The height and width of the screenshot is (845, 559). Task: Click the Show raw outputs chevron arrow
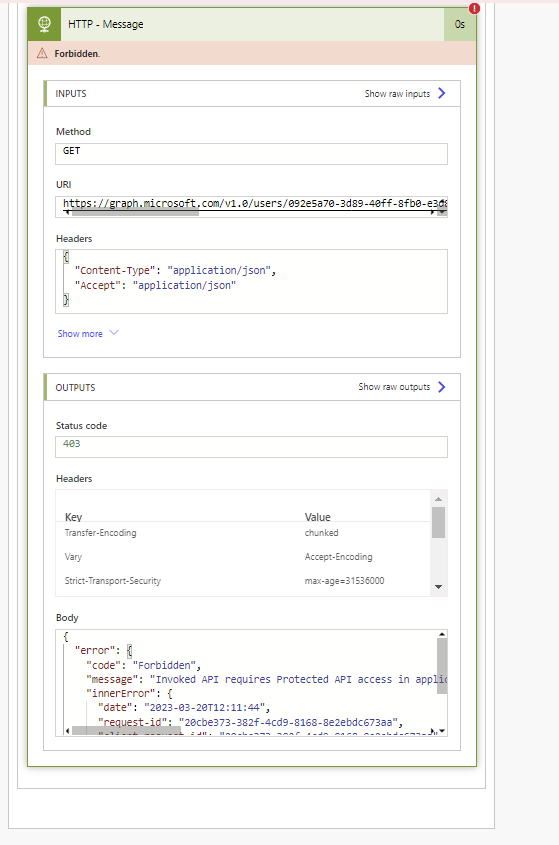pos(442,387)
